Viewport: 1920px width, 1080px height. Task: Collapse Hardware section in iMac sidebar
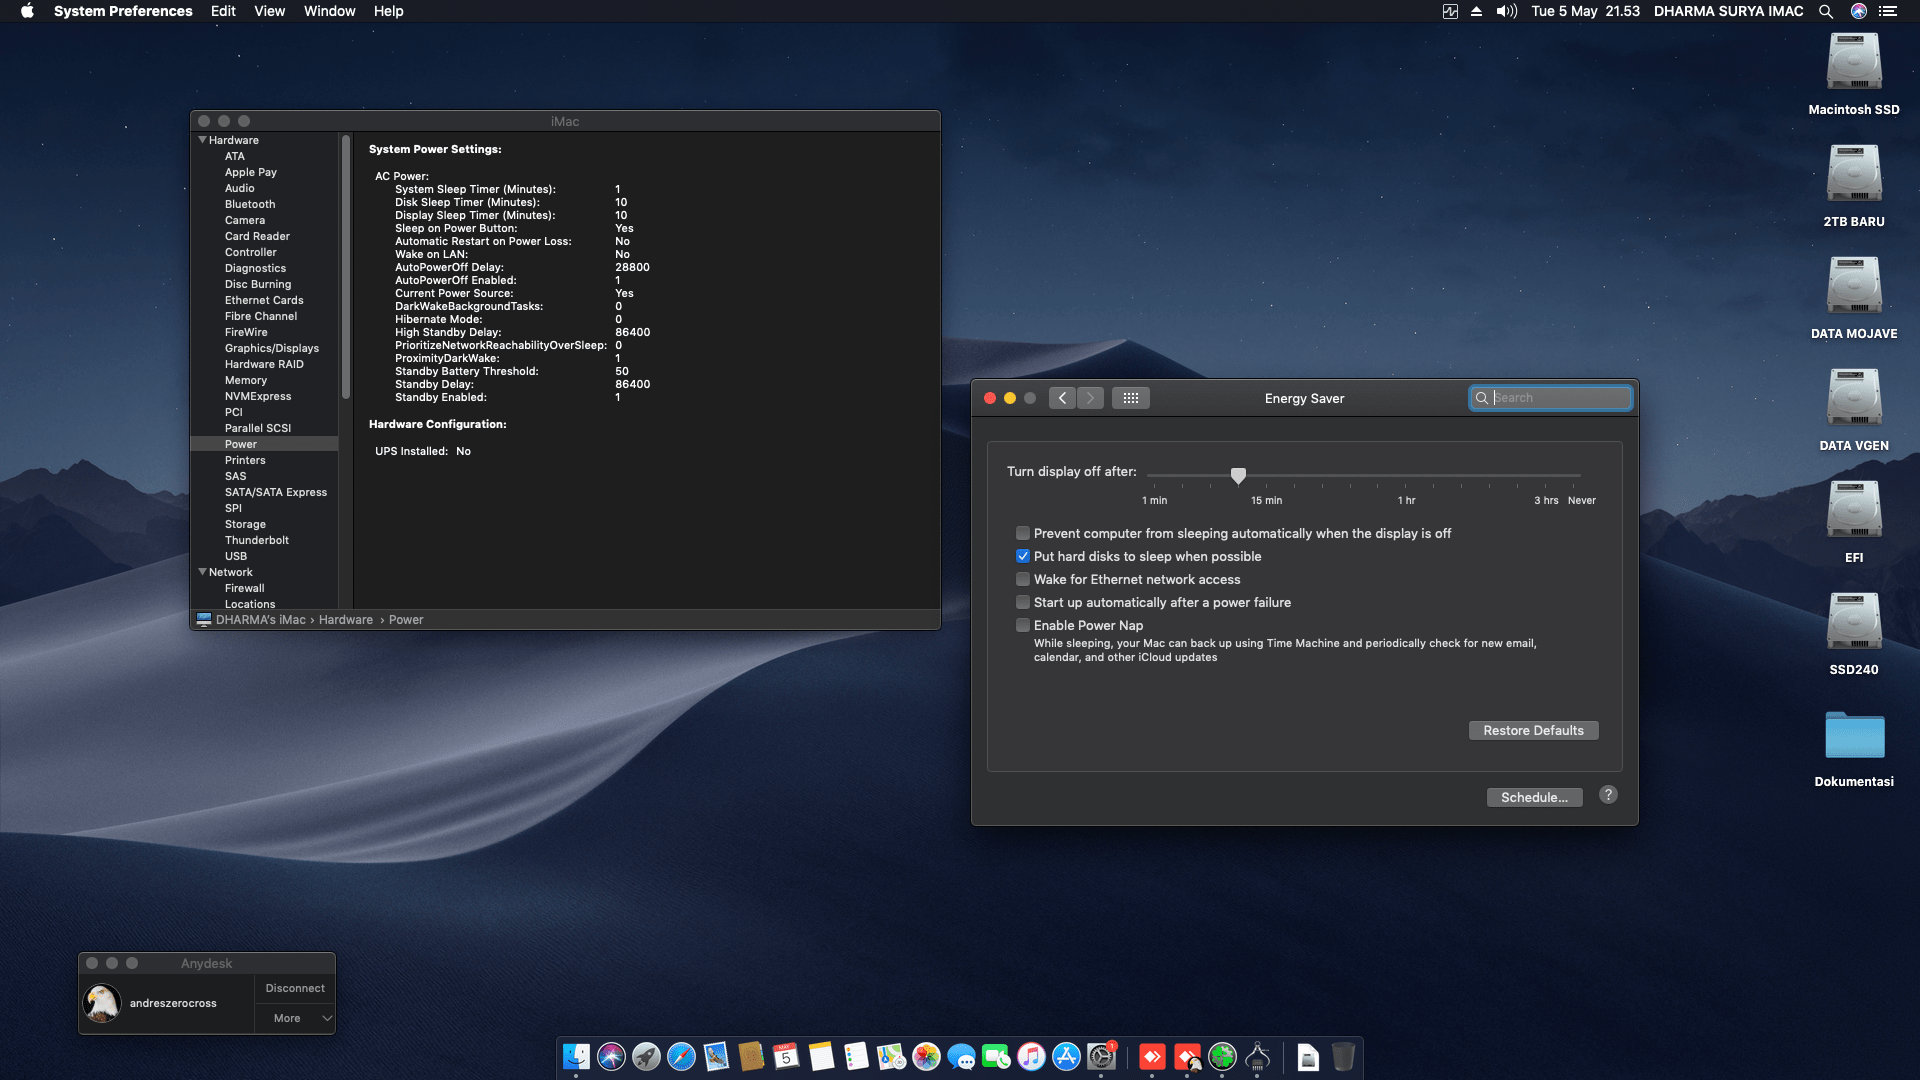202,140
